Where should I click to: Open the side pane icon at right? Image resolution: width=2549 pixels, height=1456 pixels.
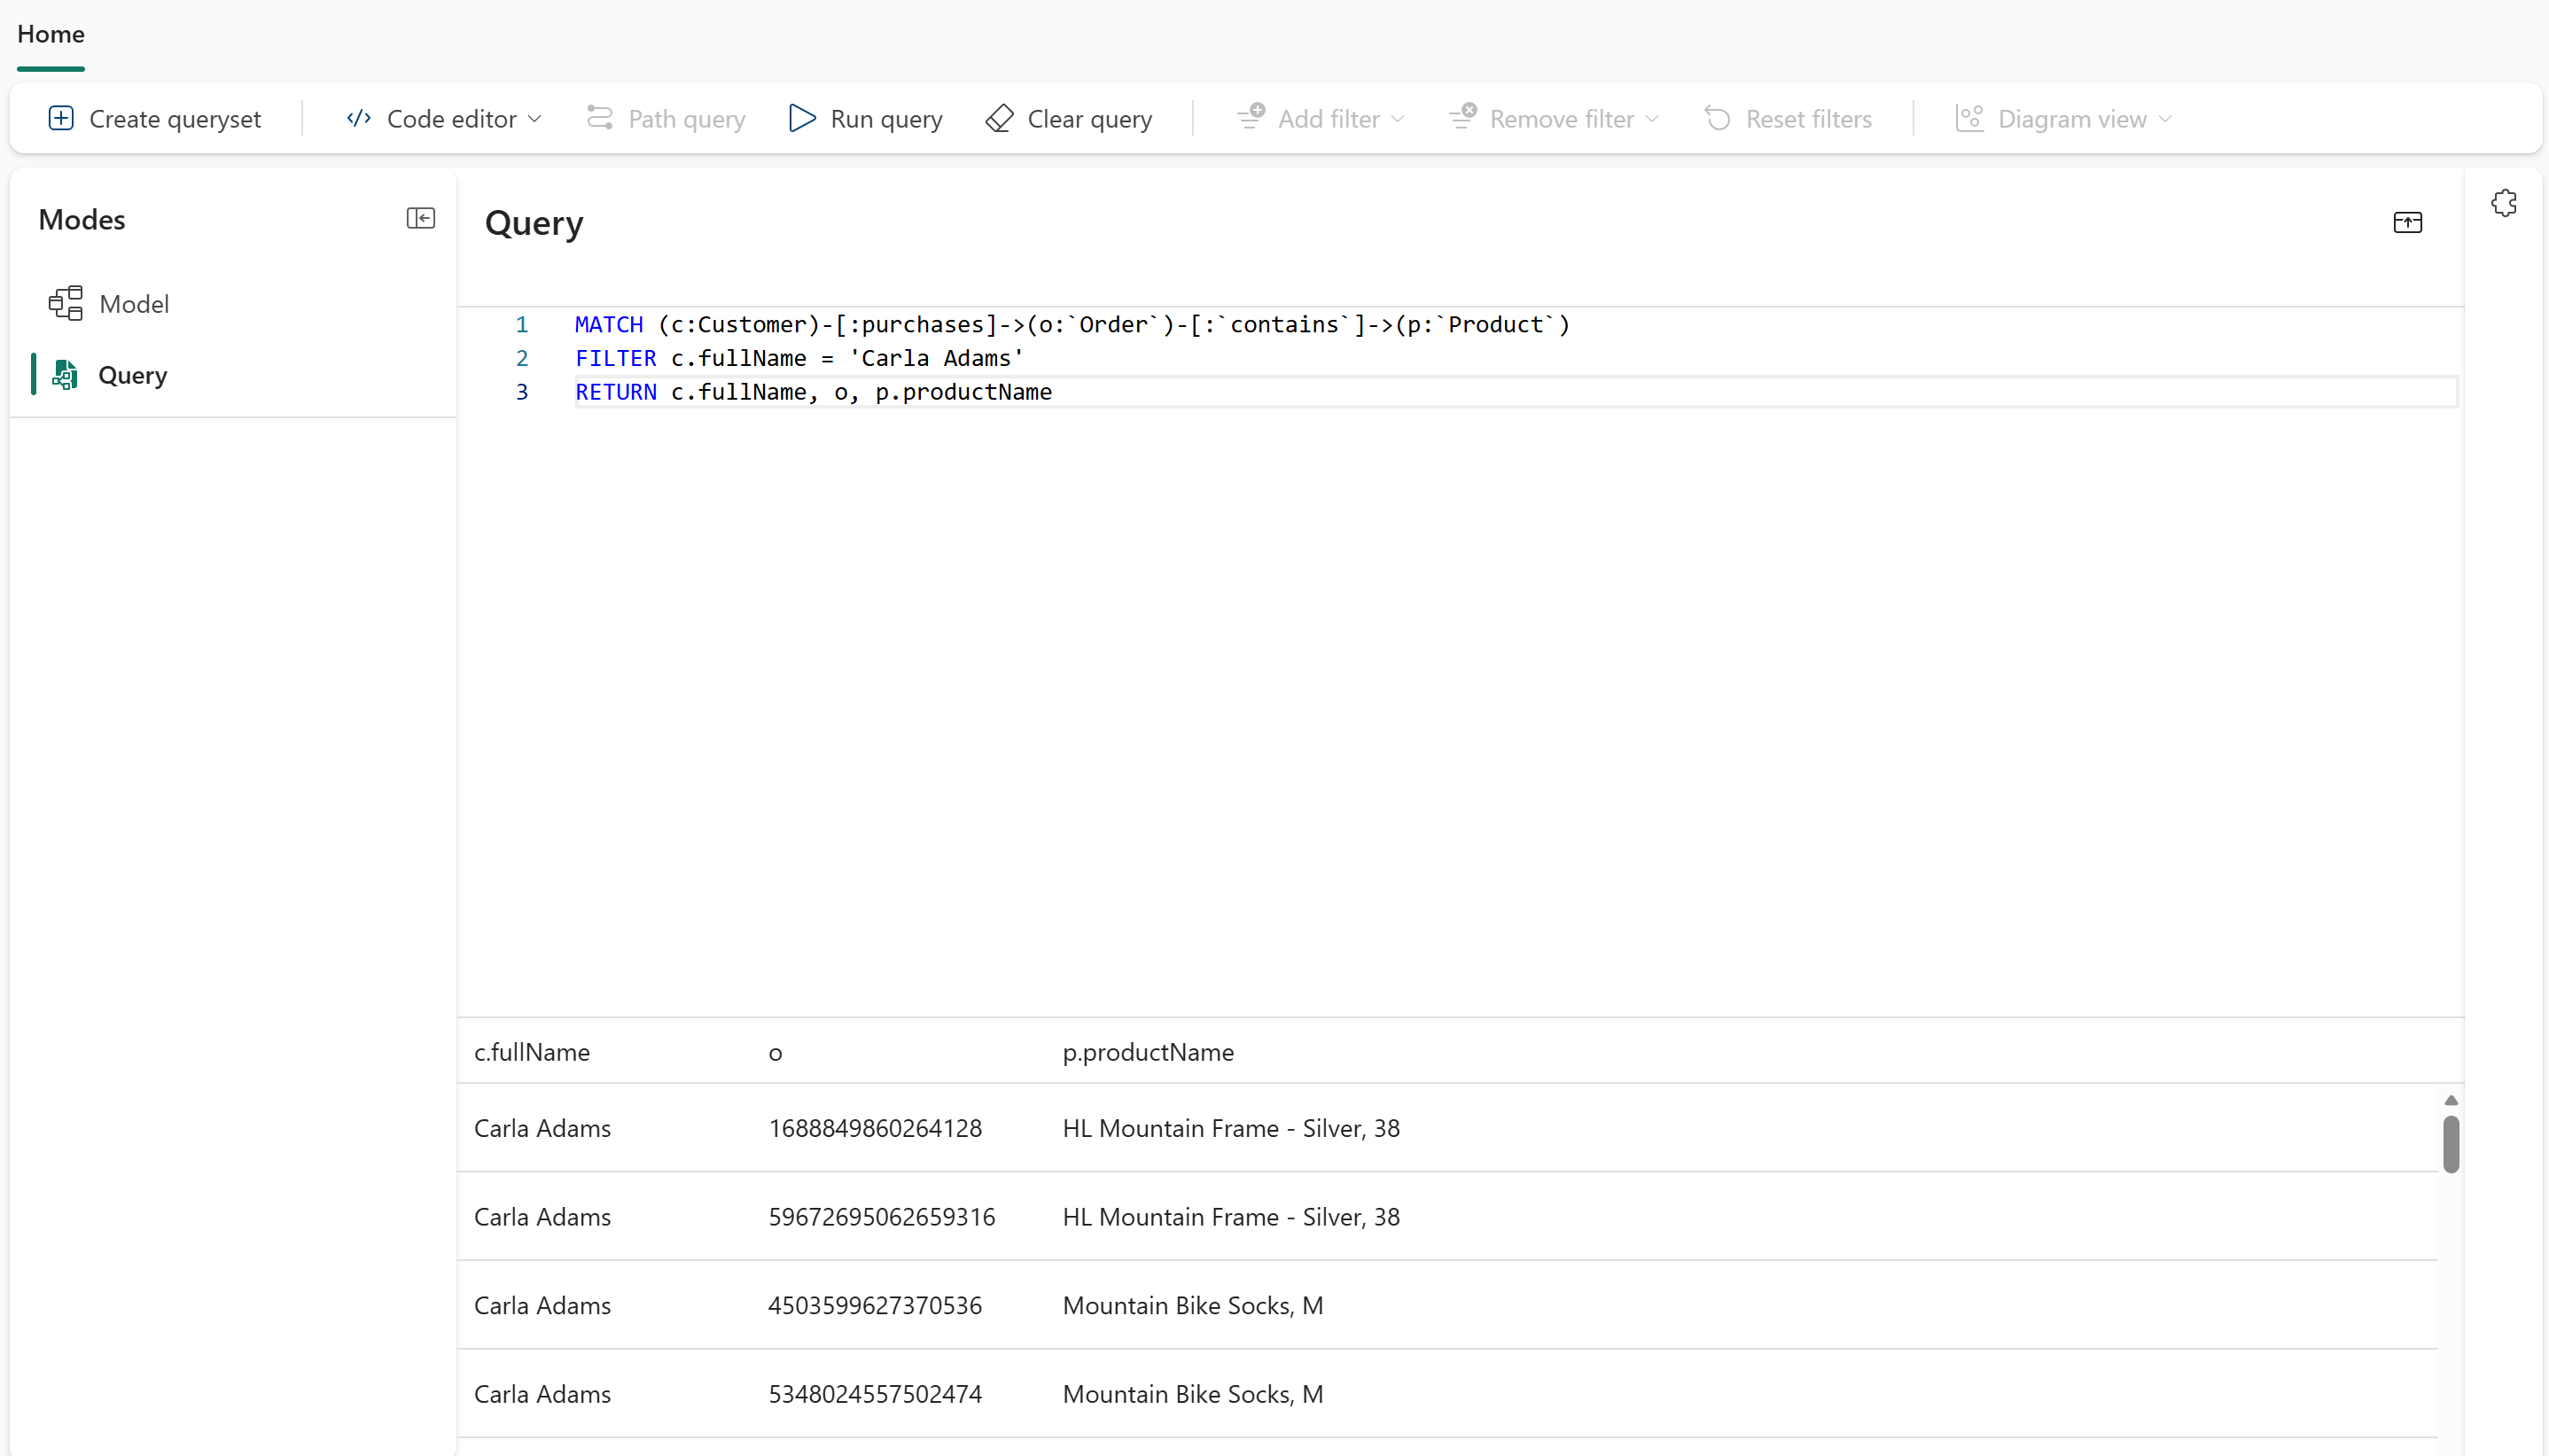2504,203
